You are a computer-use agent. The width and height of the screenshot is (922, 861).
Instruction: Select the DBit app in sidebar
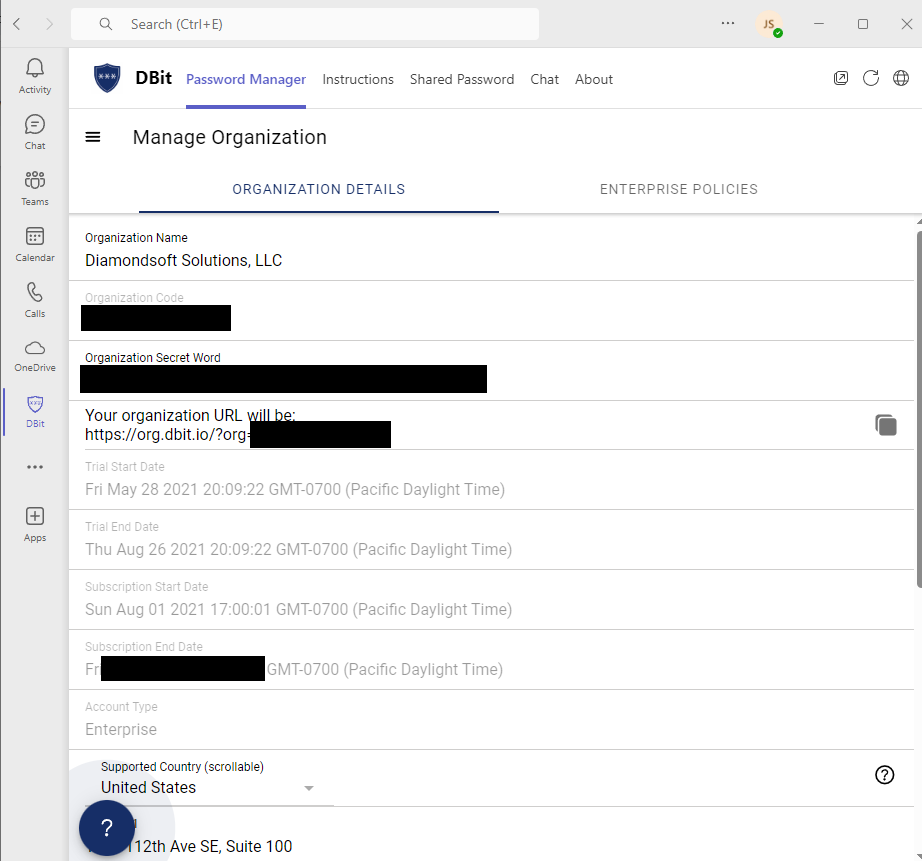pos(35,412)
